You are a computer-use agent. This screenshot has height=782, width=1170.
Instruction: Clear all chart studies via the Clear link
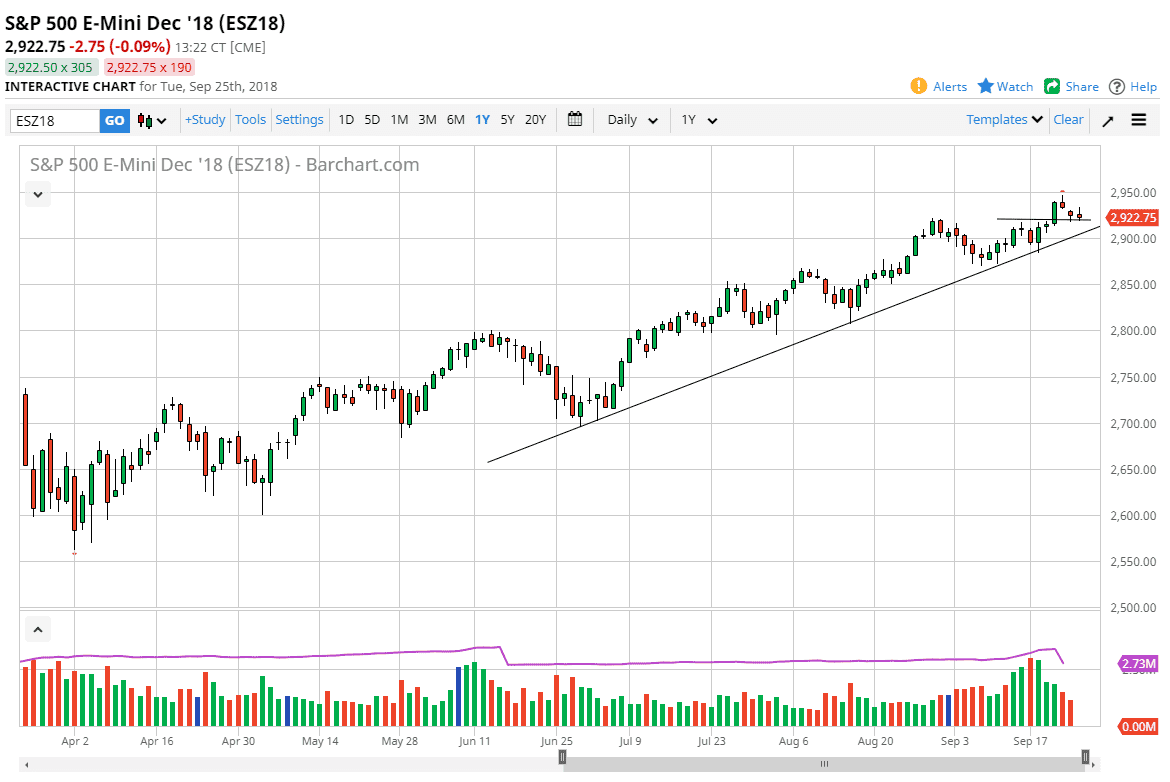1068,119
